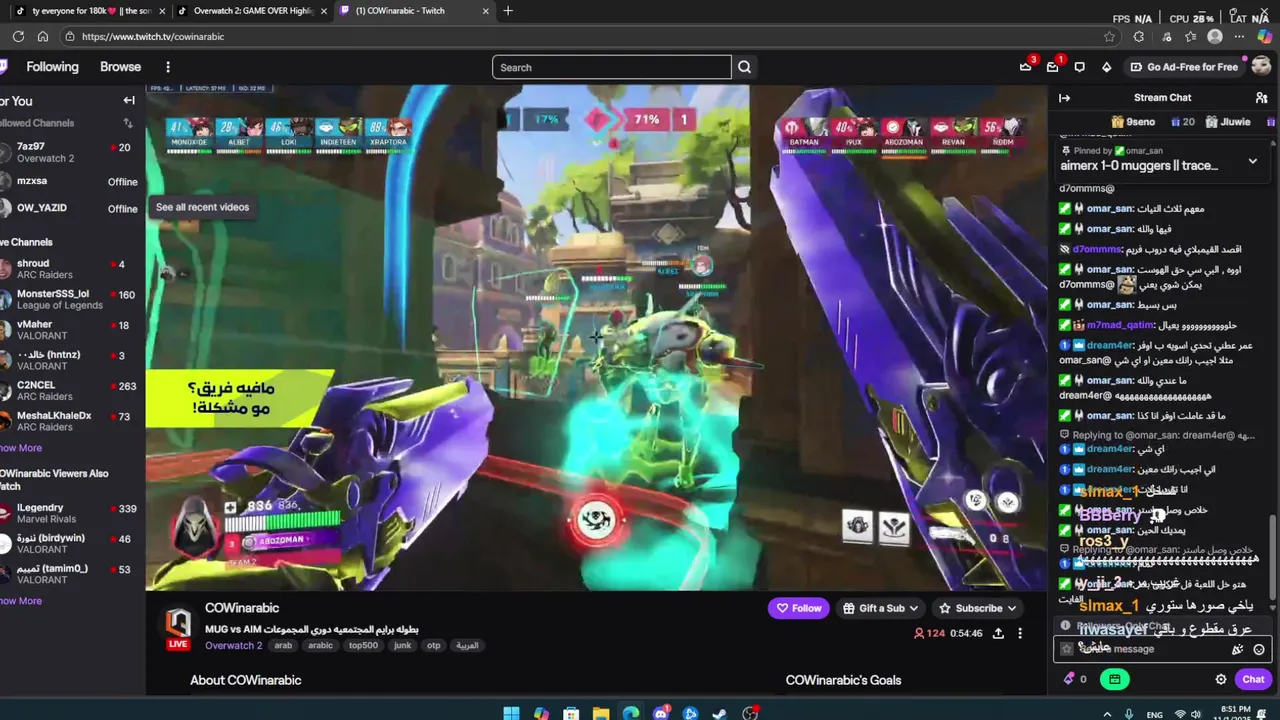Open notifications inbox icon
The height and width of the screenshot is (720, 1280).
pos(1052,67)
